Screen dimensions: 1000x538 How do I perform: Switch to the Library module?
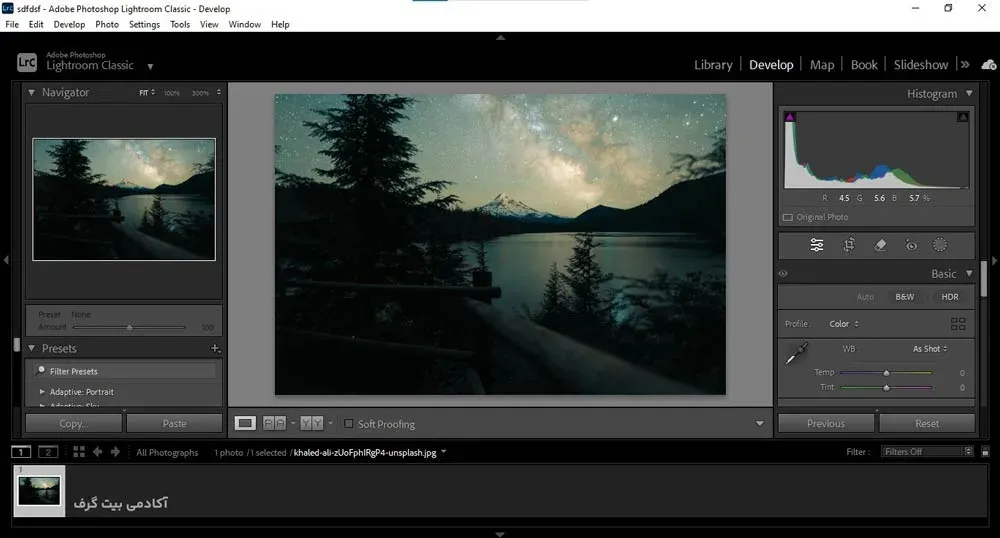pyautogui.click(x=713, y=64)
